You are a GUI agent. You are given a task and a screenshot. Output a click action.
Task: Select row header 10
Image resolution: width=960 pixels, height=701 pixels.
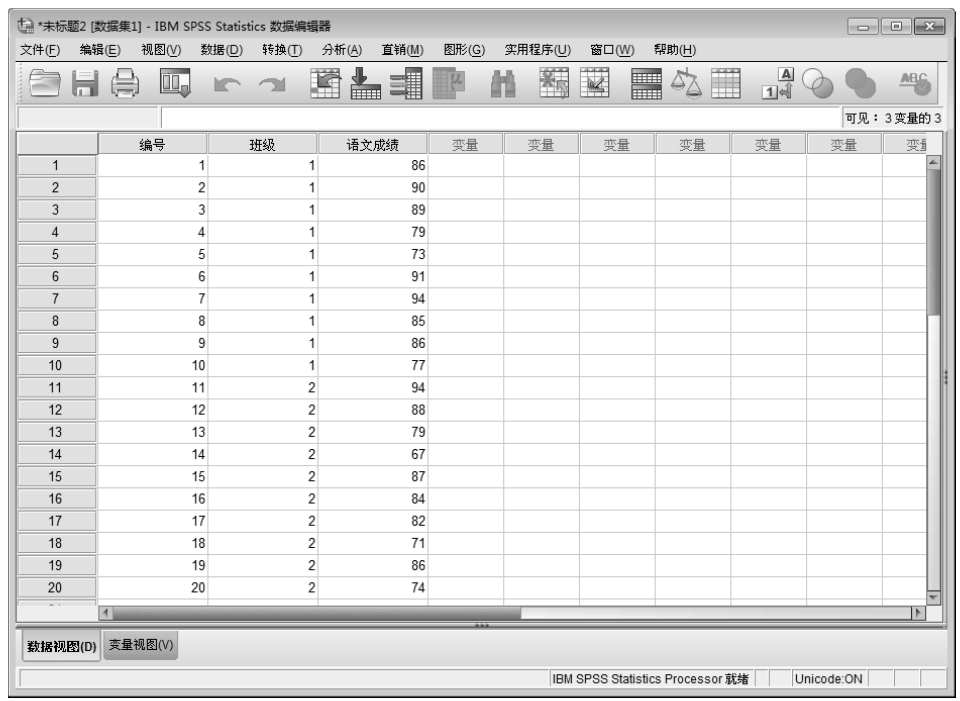(x=56, y=365)
